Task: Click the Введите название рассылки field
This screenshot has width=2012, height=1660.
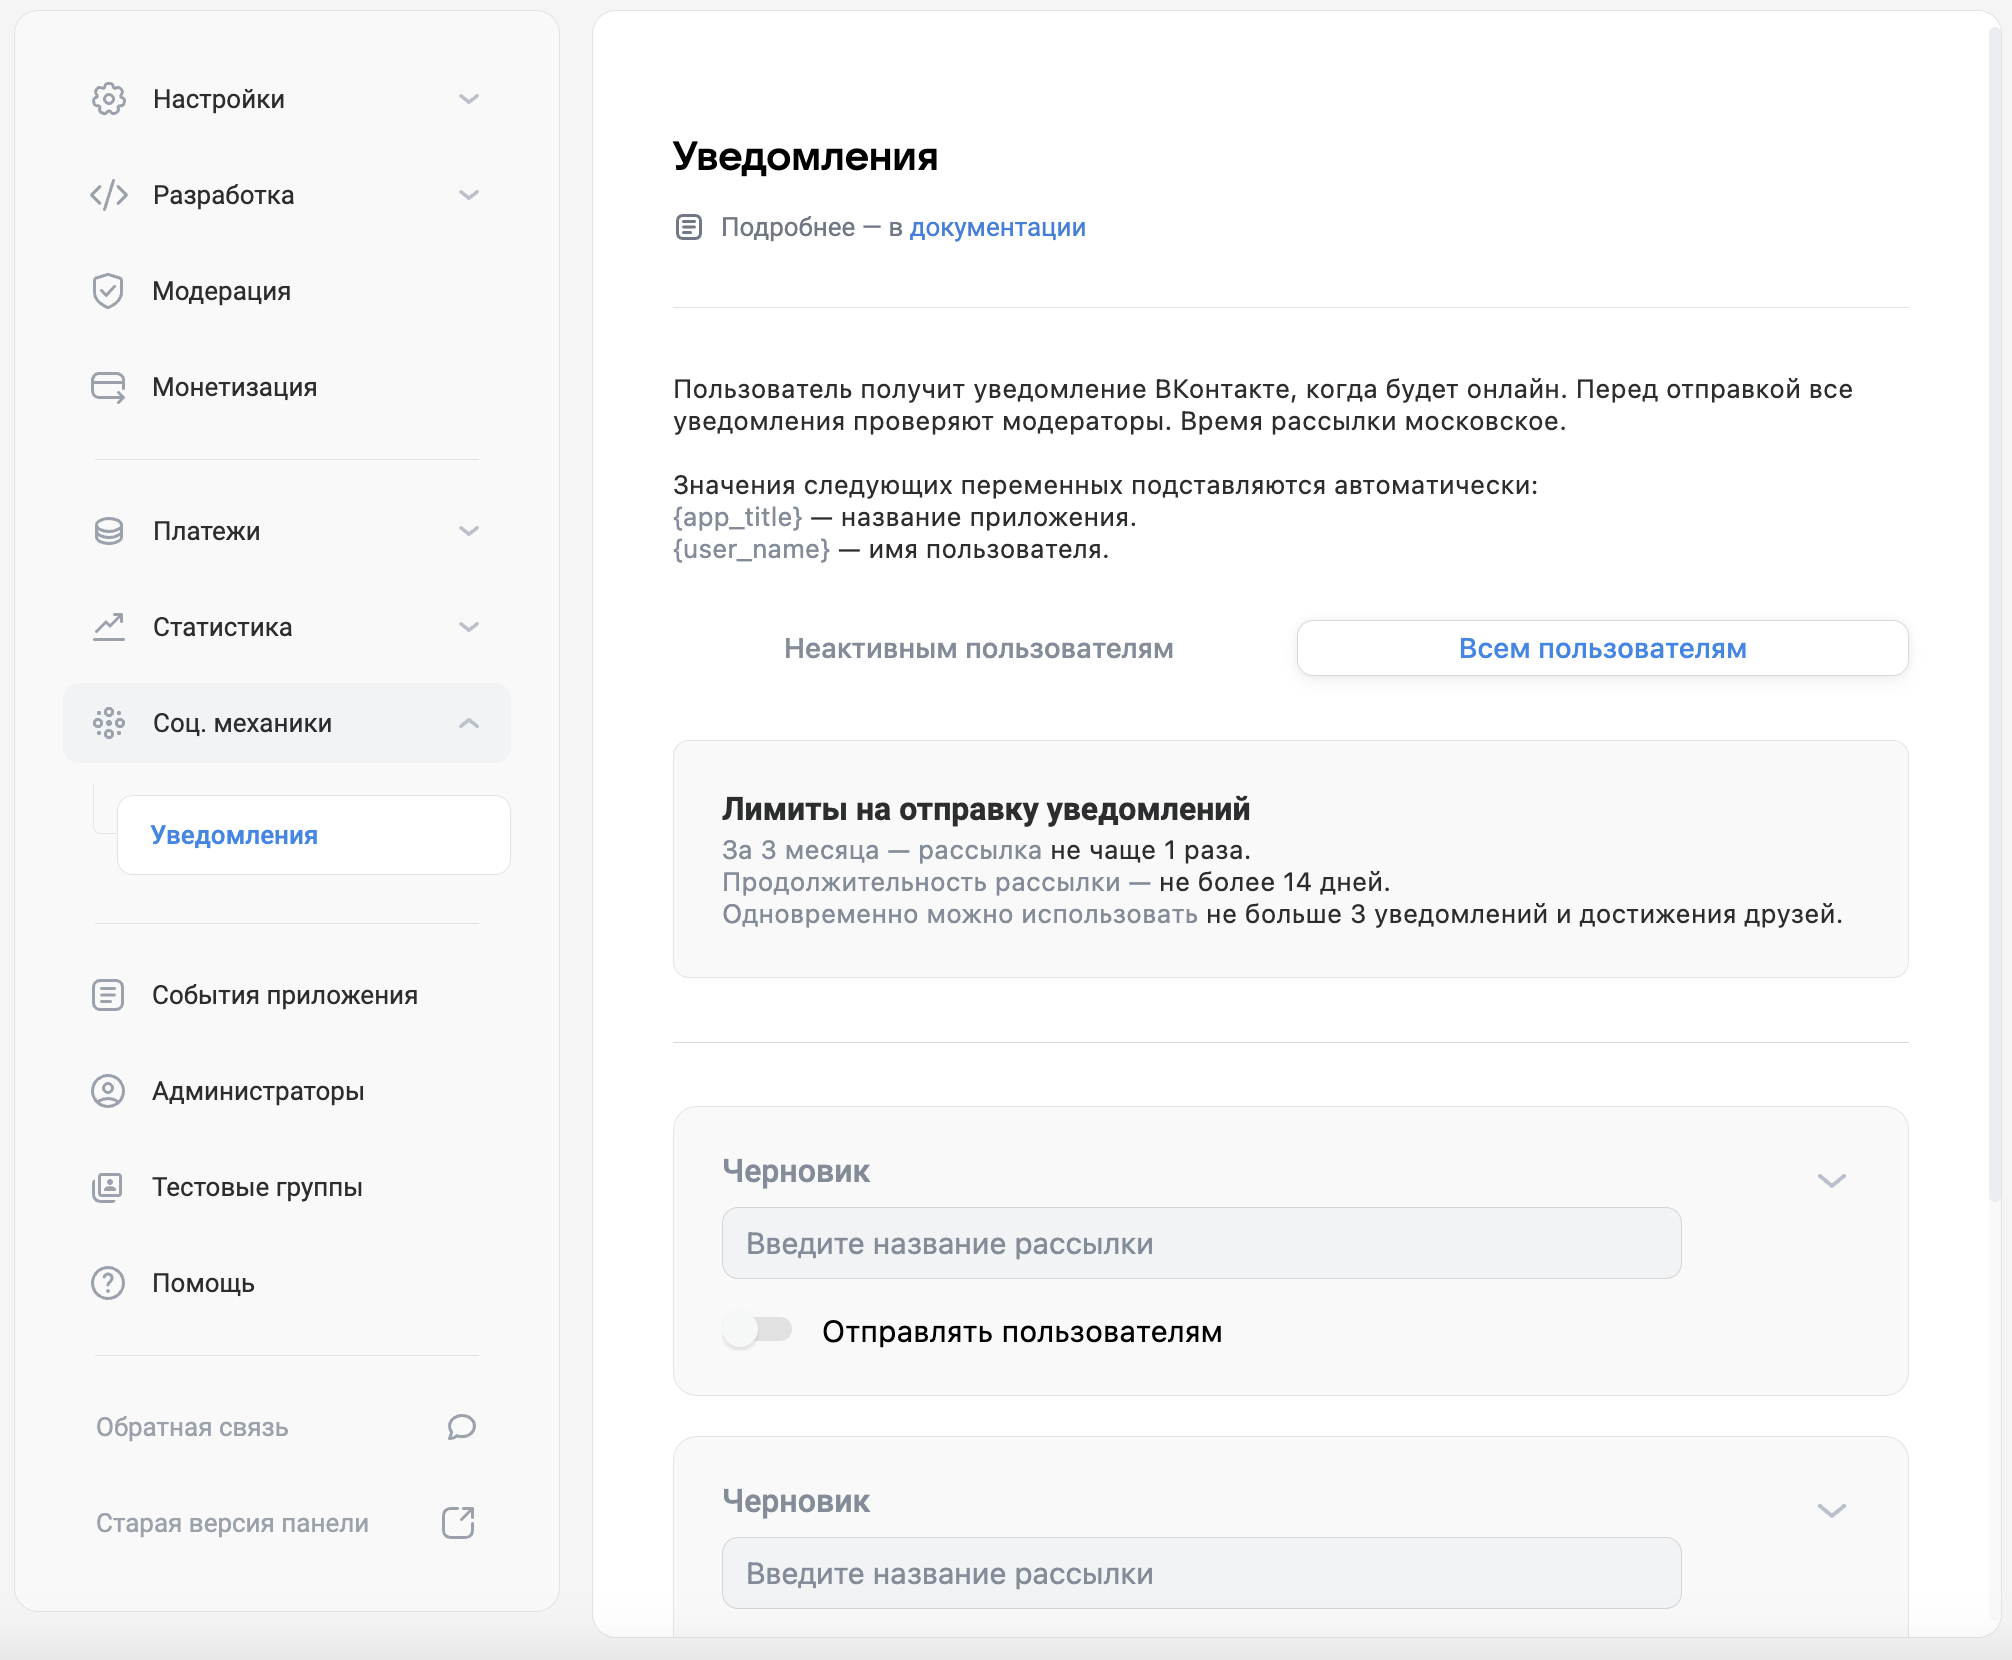Action: click(x=1200, y=1243)
